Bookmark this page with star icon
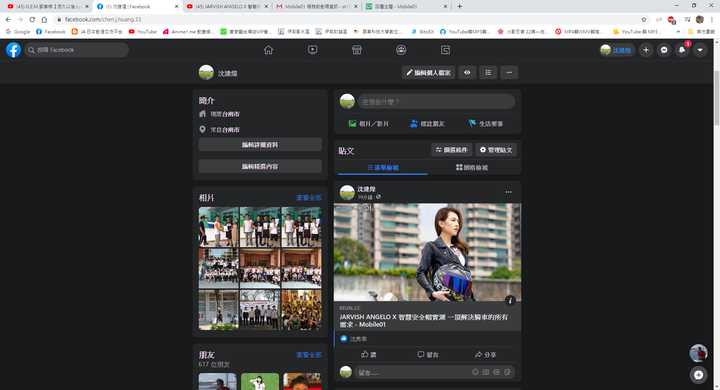Screen dimensions: 720x390 643,19
